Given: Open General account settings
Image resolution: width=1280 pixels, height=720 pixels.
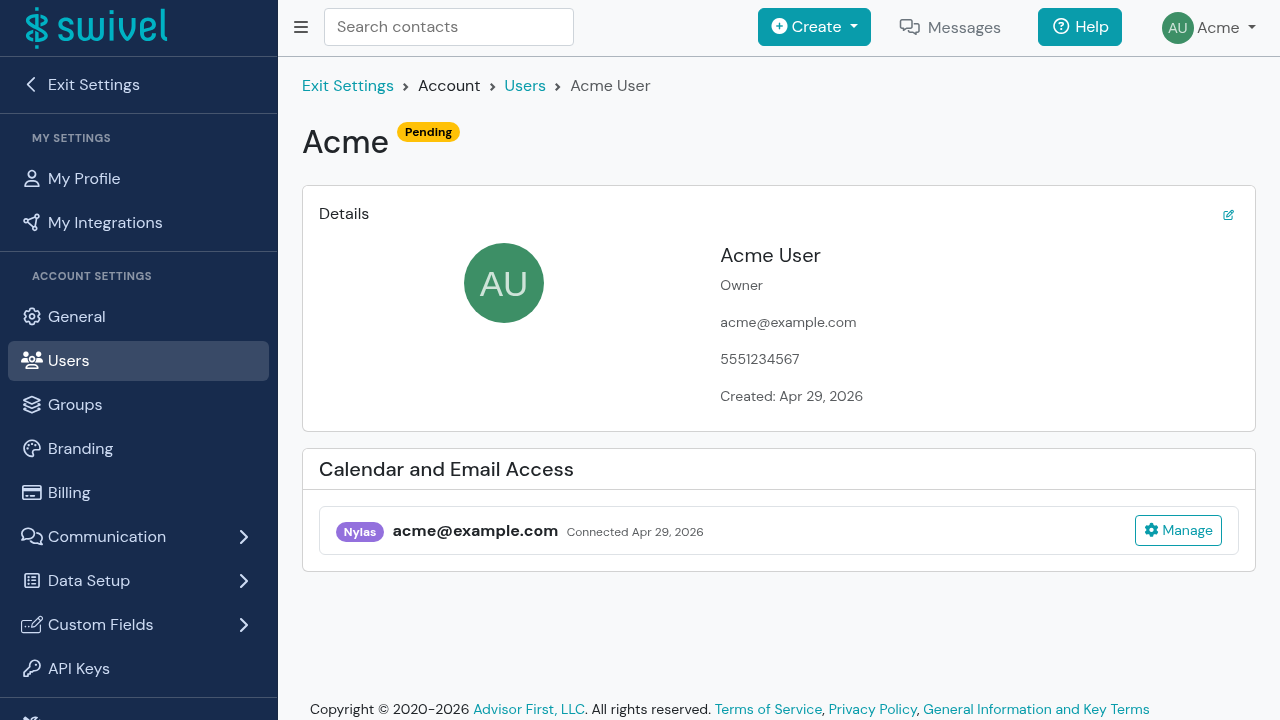Looking at the screenshot, I should pyautogui.click(x=138, y=317).
